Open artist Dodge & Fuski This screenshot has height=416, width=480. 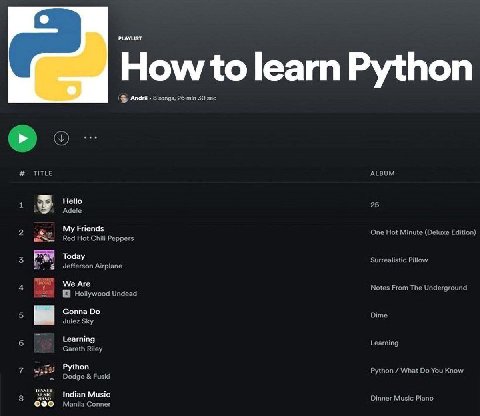(x=86, y=376)
